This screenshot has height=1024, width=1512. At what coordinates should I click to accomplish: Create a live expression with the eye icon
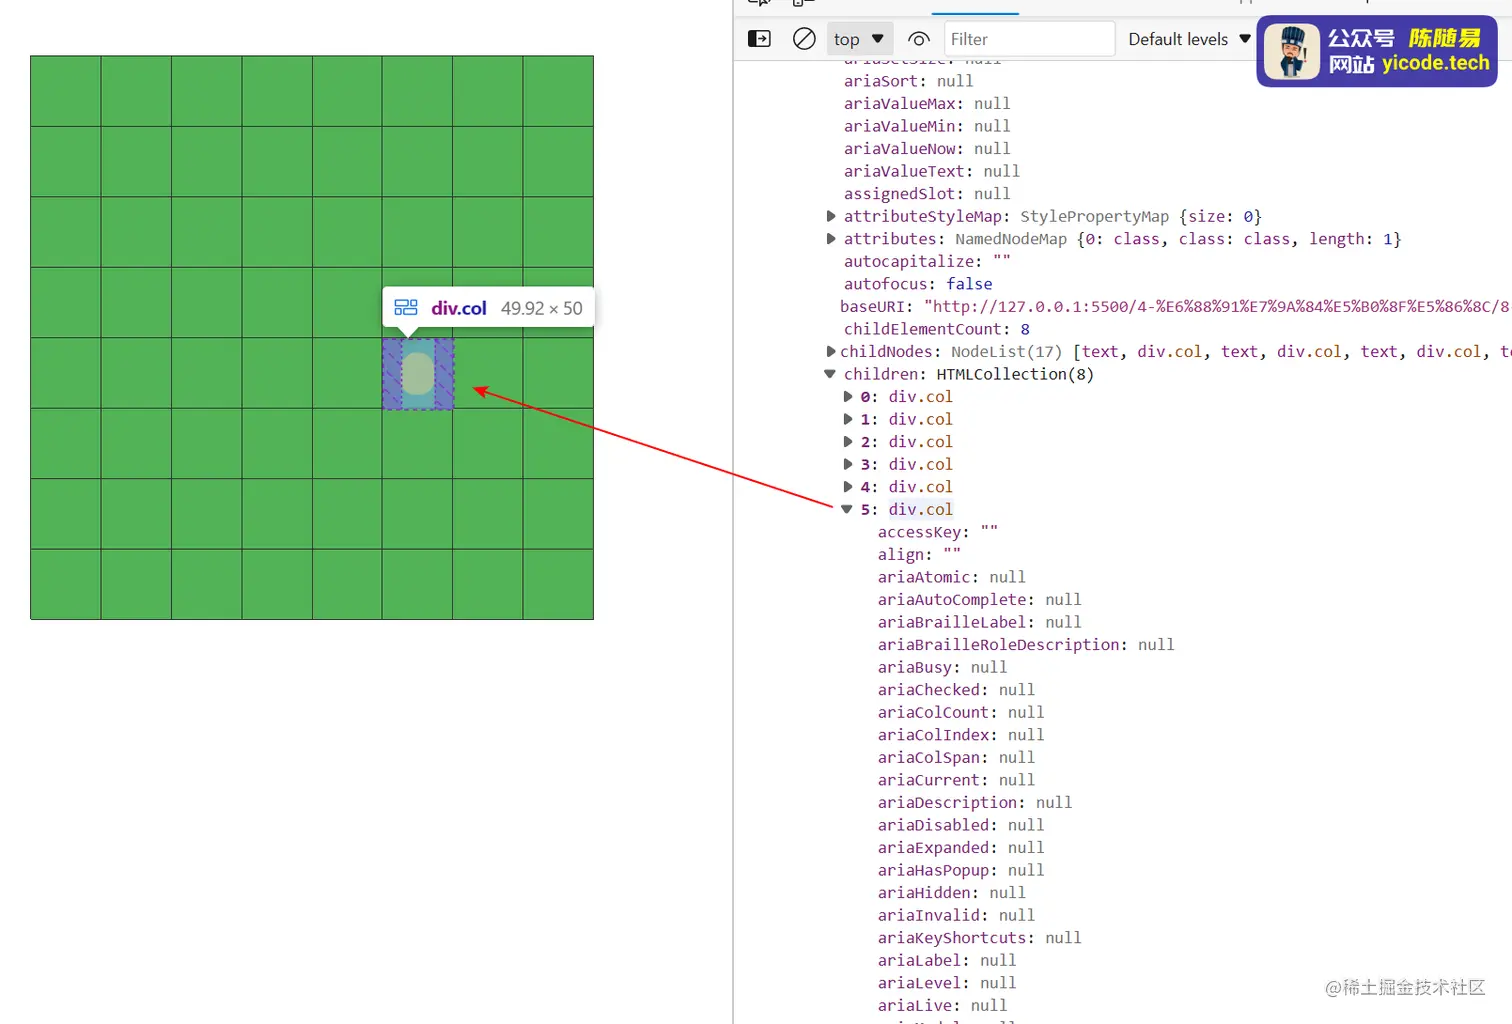click(x=918, y=38)
